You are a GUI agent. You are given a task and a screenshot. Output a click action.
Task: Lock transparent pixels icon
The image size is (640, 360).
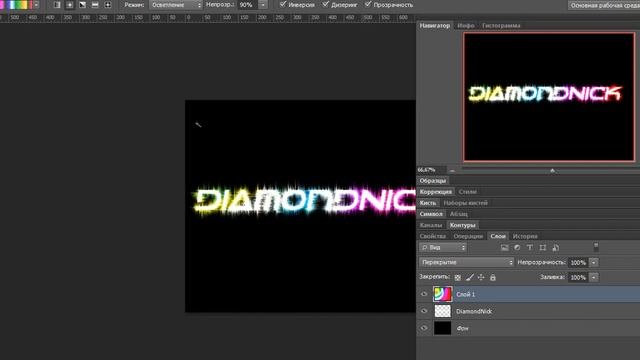(458, 278)
